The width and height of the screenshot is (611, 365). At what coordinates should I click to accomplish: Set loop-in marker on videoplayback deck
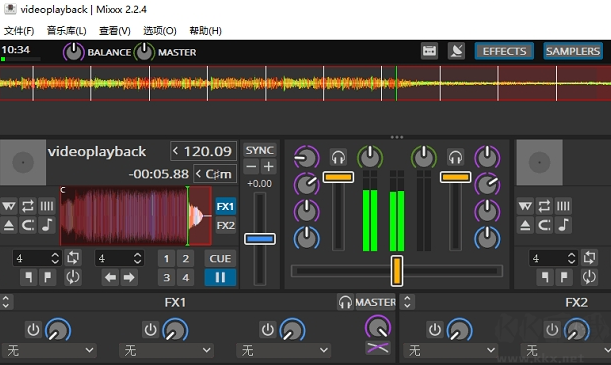(28, 277)
